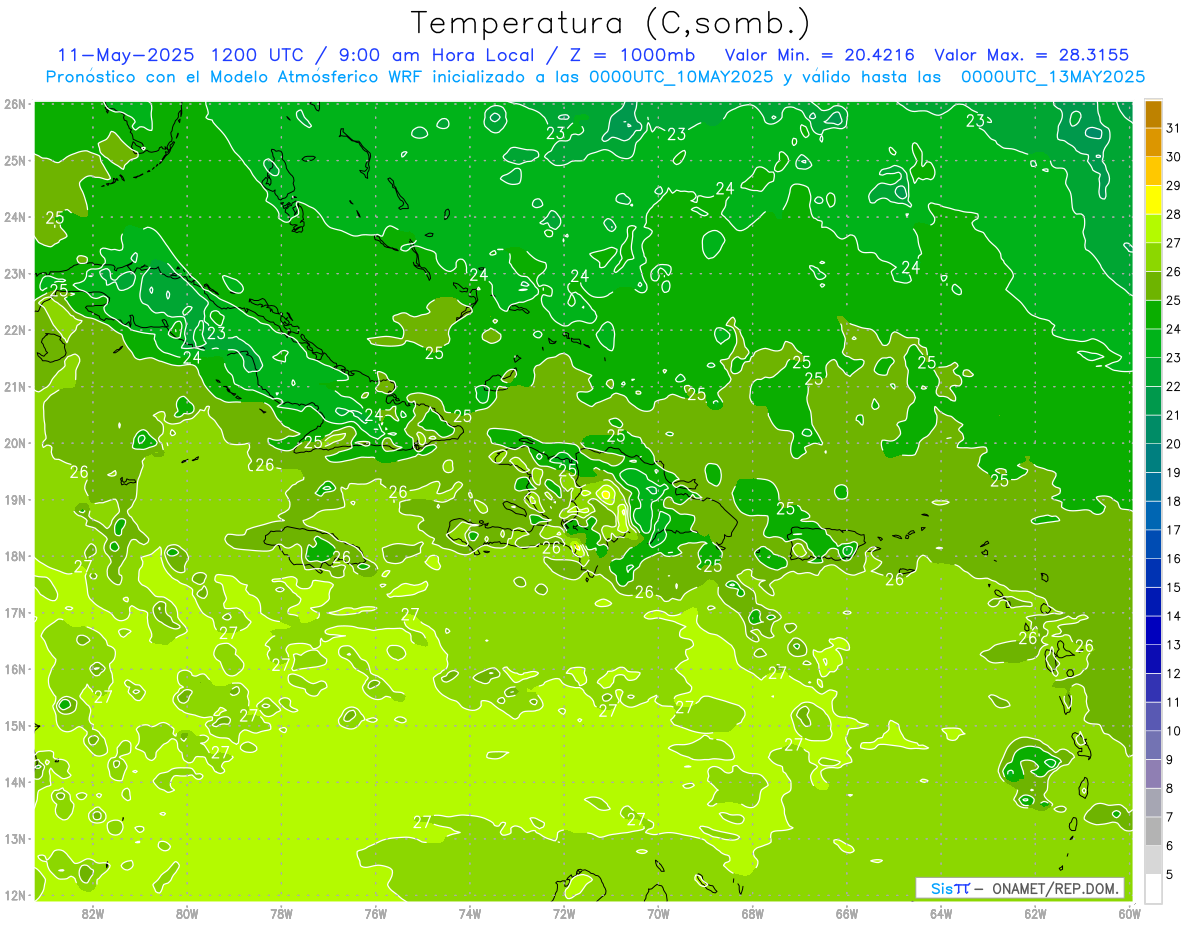Click the 21 label on the color scale

point(1174,415)
